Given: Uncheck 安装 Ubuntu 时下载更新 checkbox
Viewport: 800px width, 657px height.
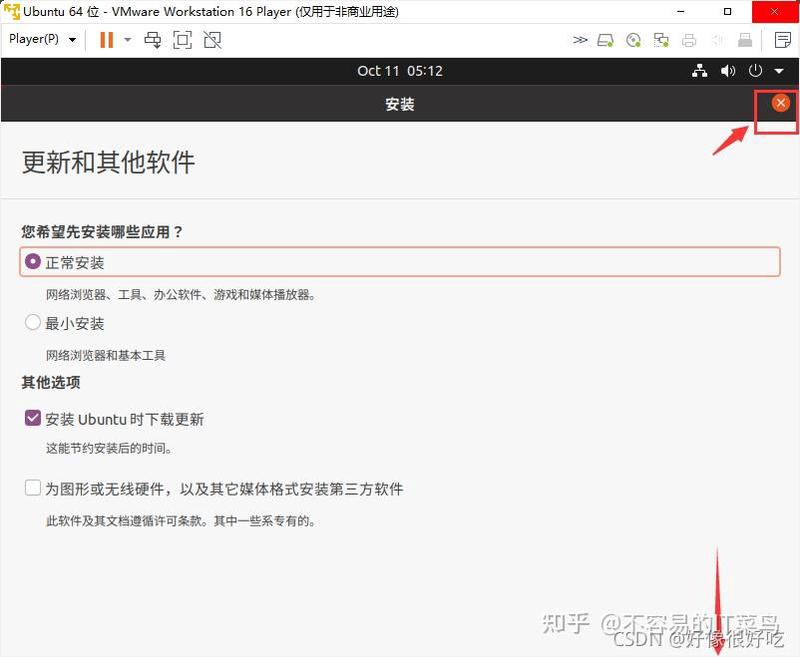Looking at the screenshot, I should 33,418.
